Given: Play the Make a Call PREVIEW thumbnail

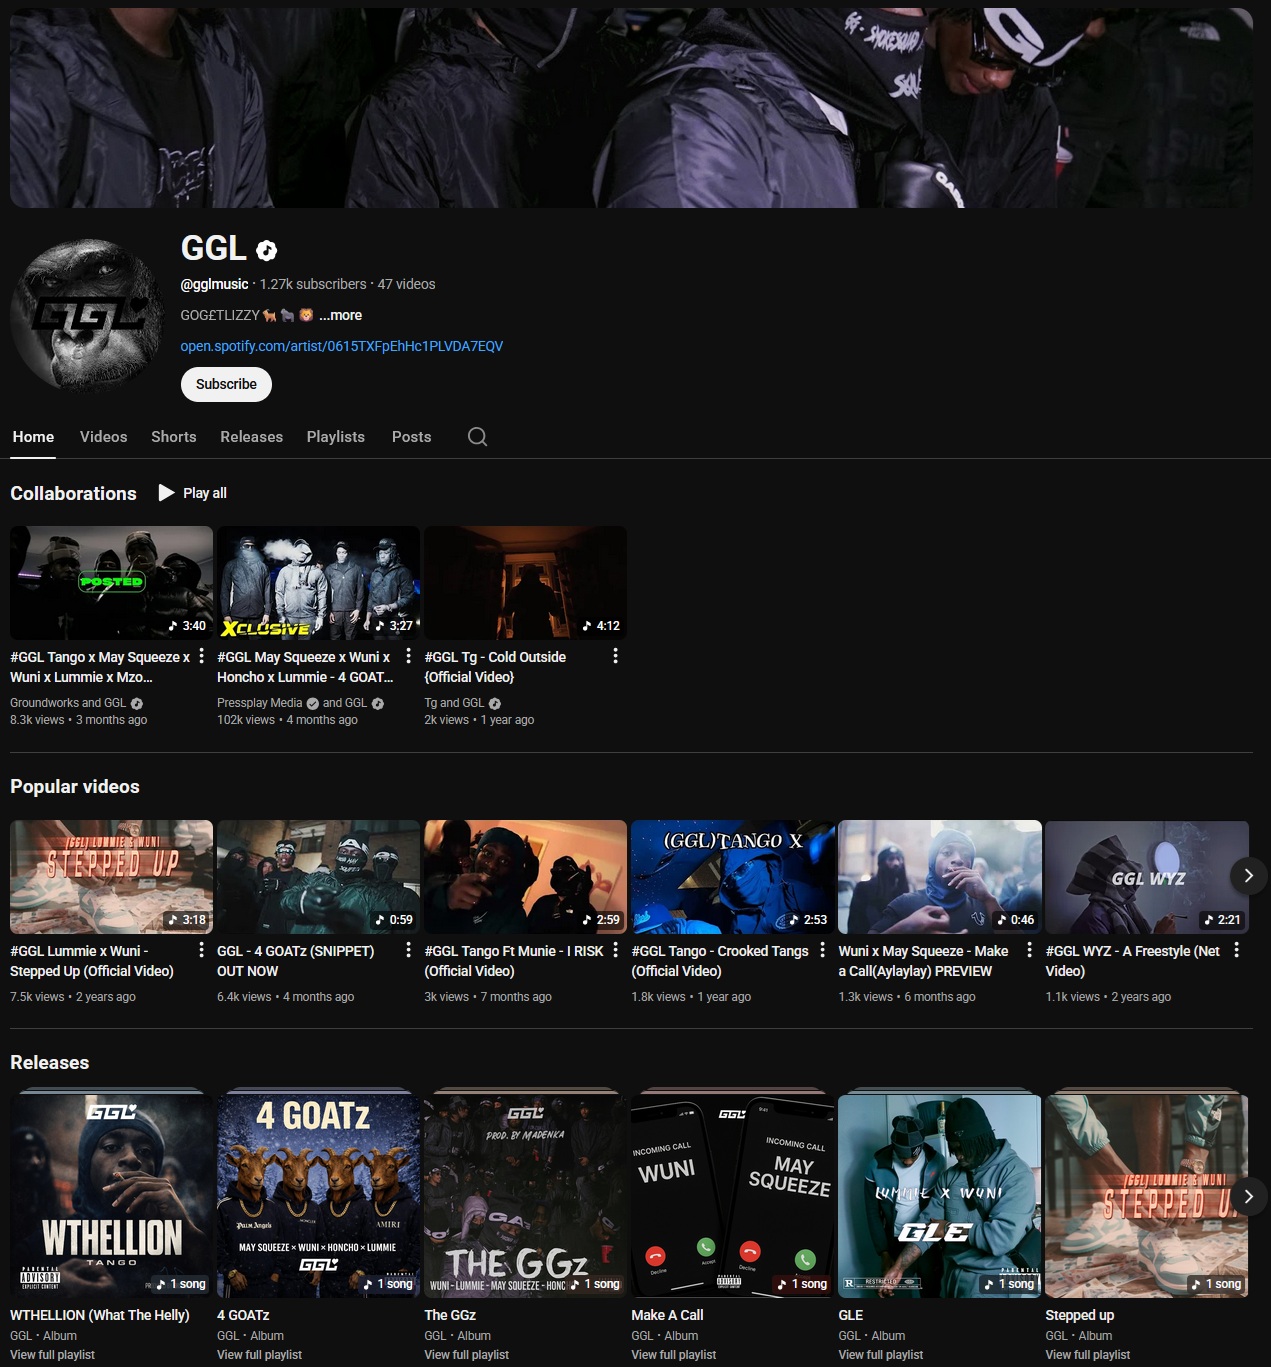Looking at the screenshot, I should click(x=939, y=877).
